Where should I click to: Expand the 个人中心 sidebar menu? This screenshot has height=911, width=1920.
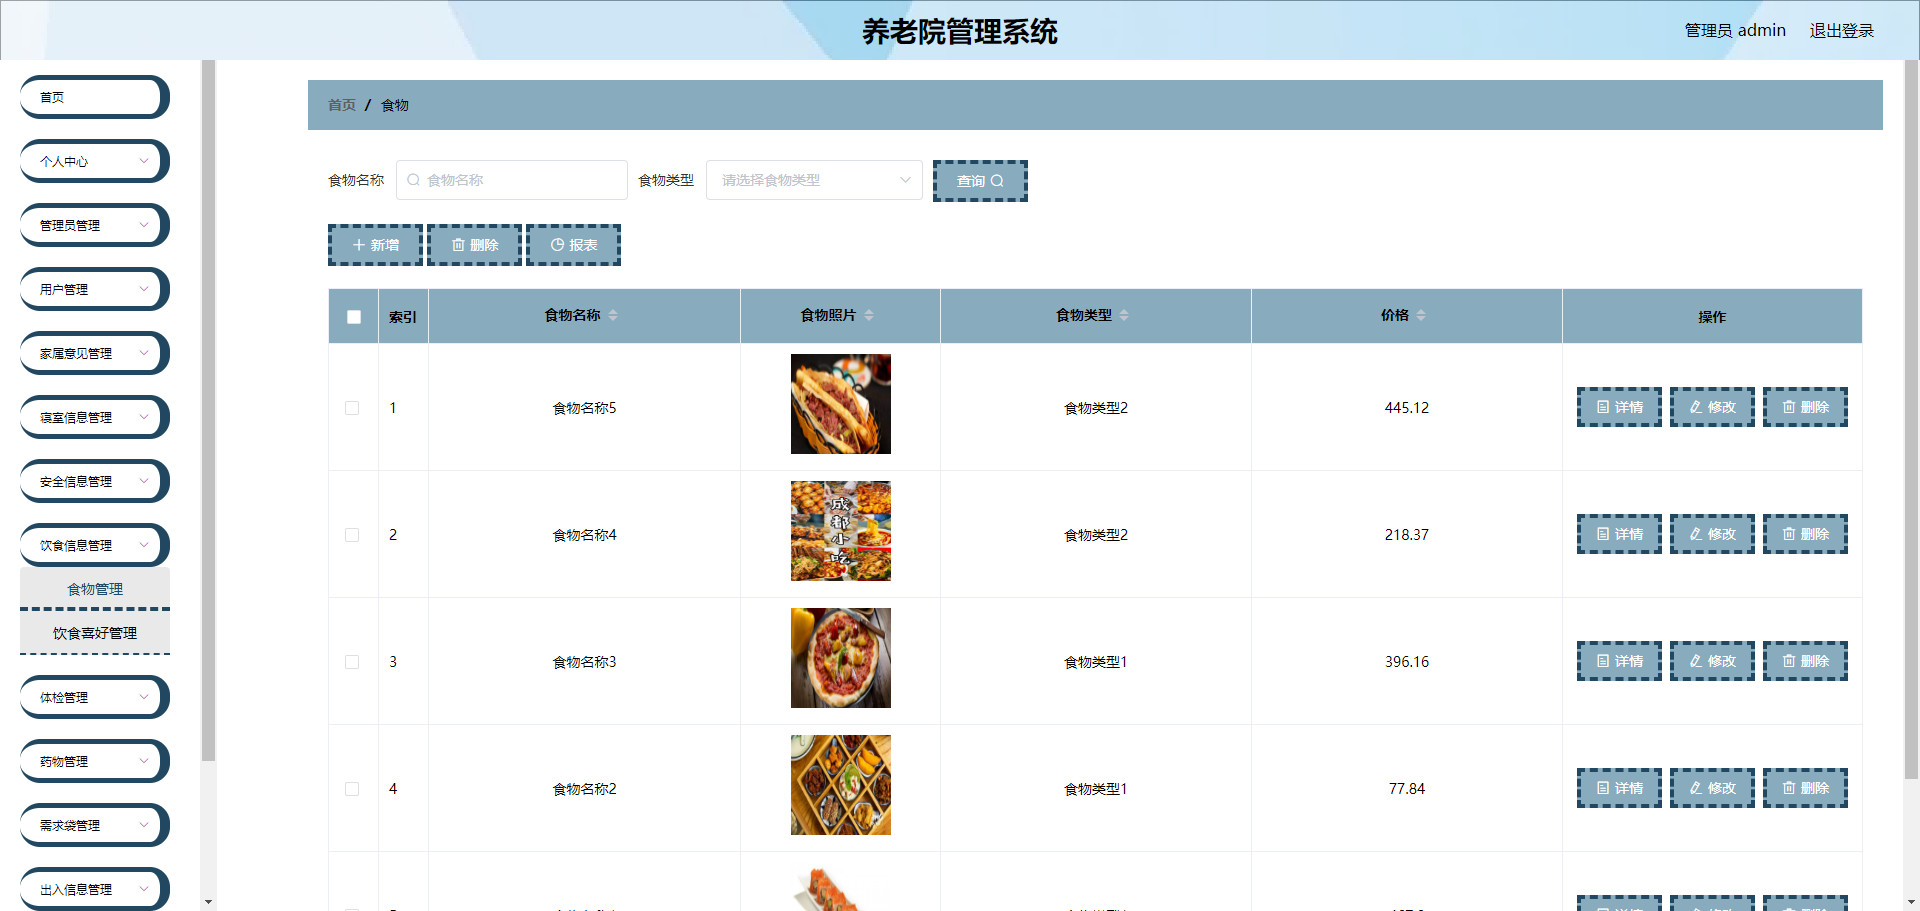pos(94,161)
